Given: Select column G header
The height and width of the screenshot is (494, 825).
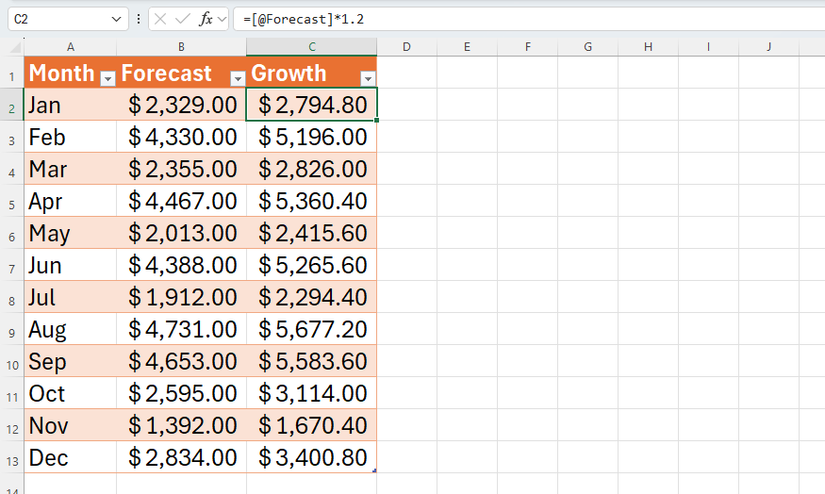Looking at the screenshot, I should [588, 47].
